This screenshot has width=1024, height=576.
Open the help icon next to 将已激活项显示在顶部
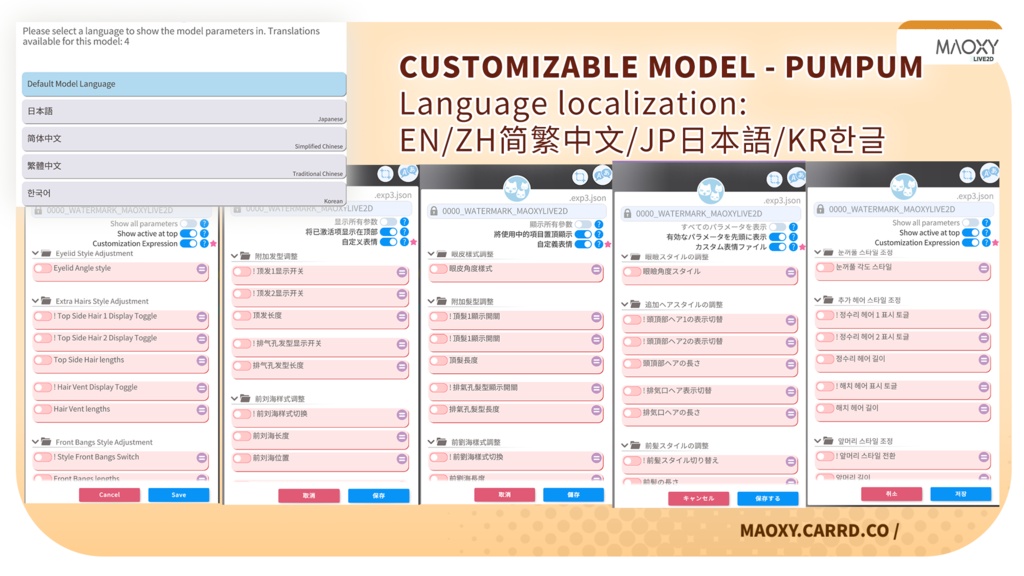(404, 232)
